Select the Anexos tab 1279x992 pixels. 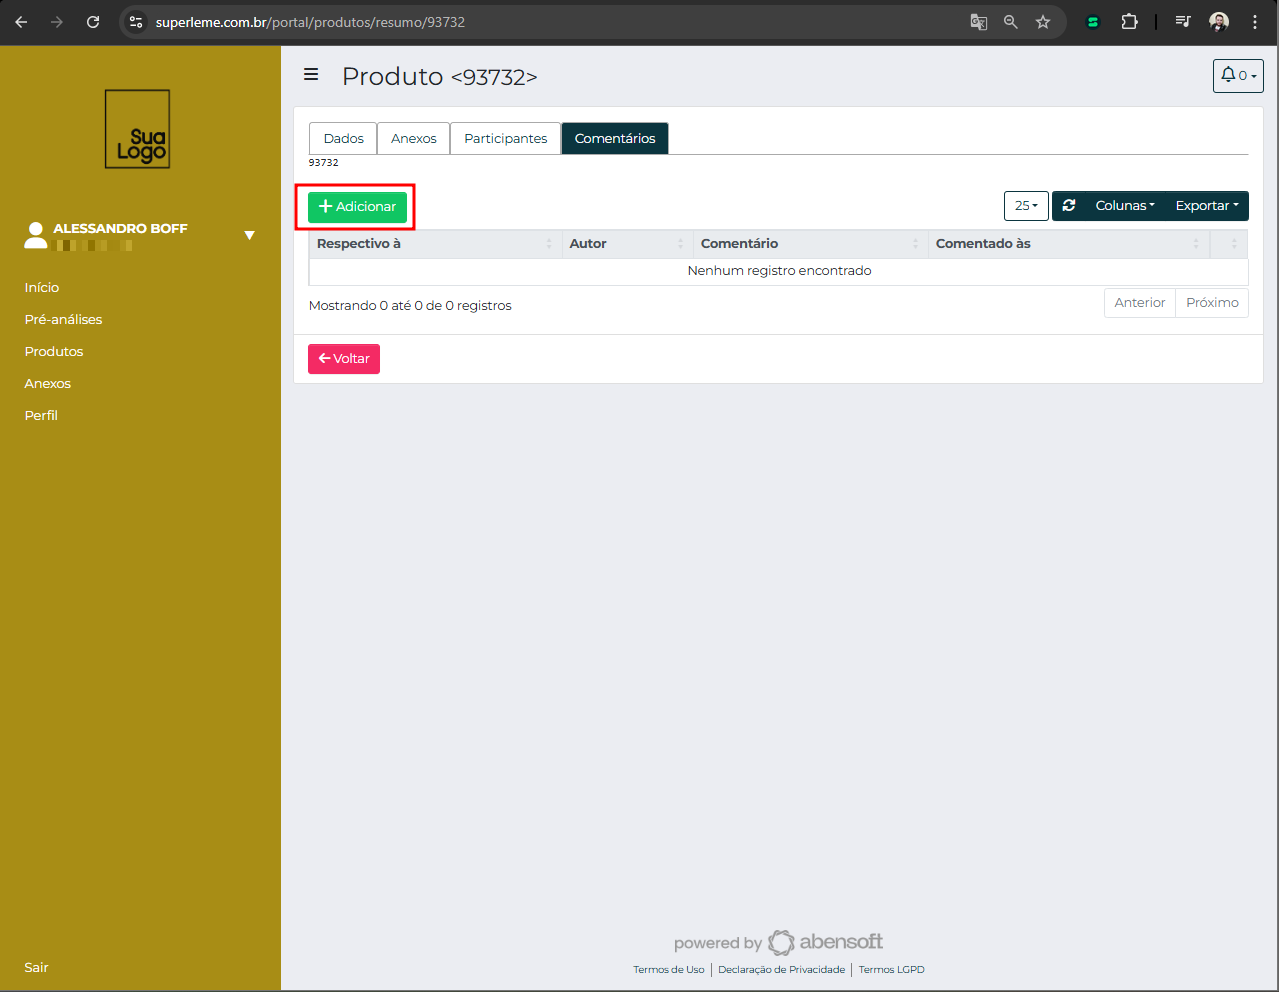click(x=413, y=139)
